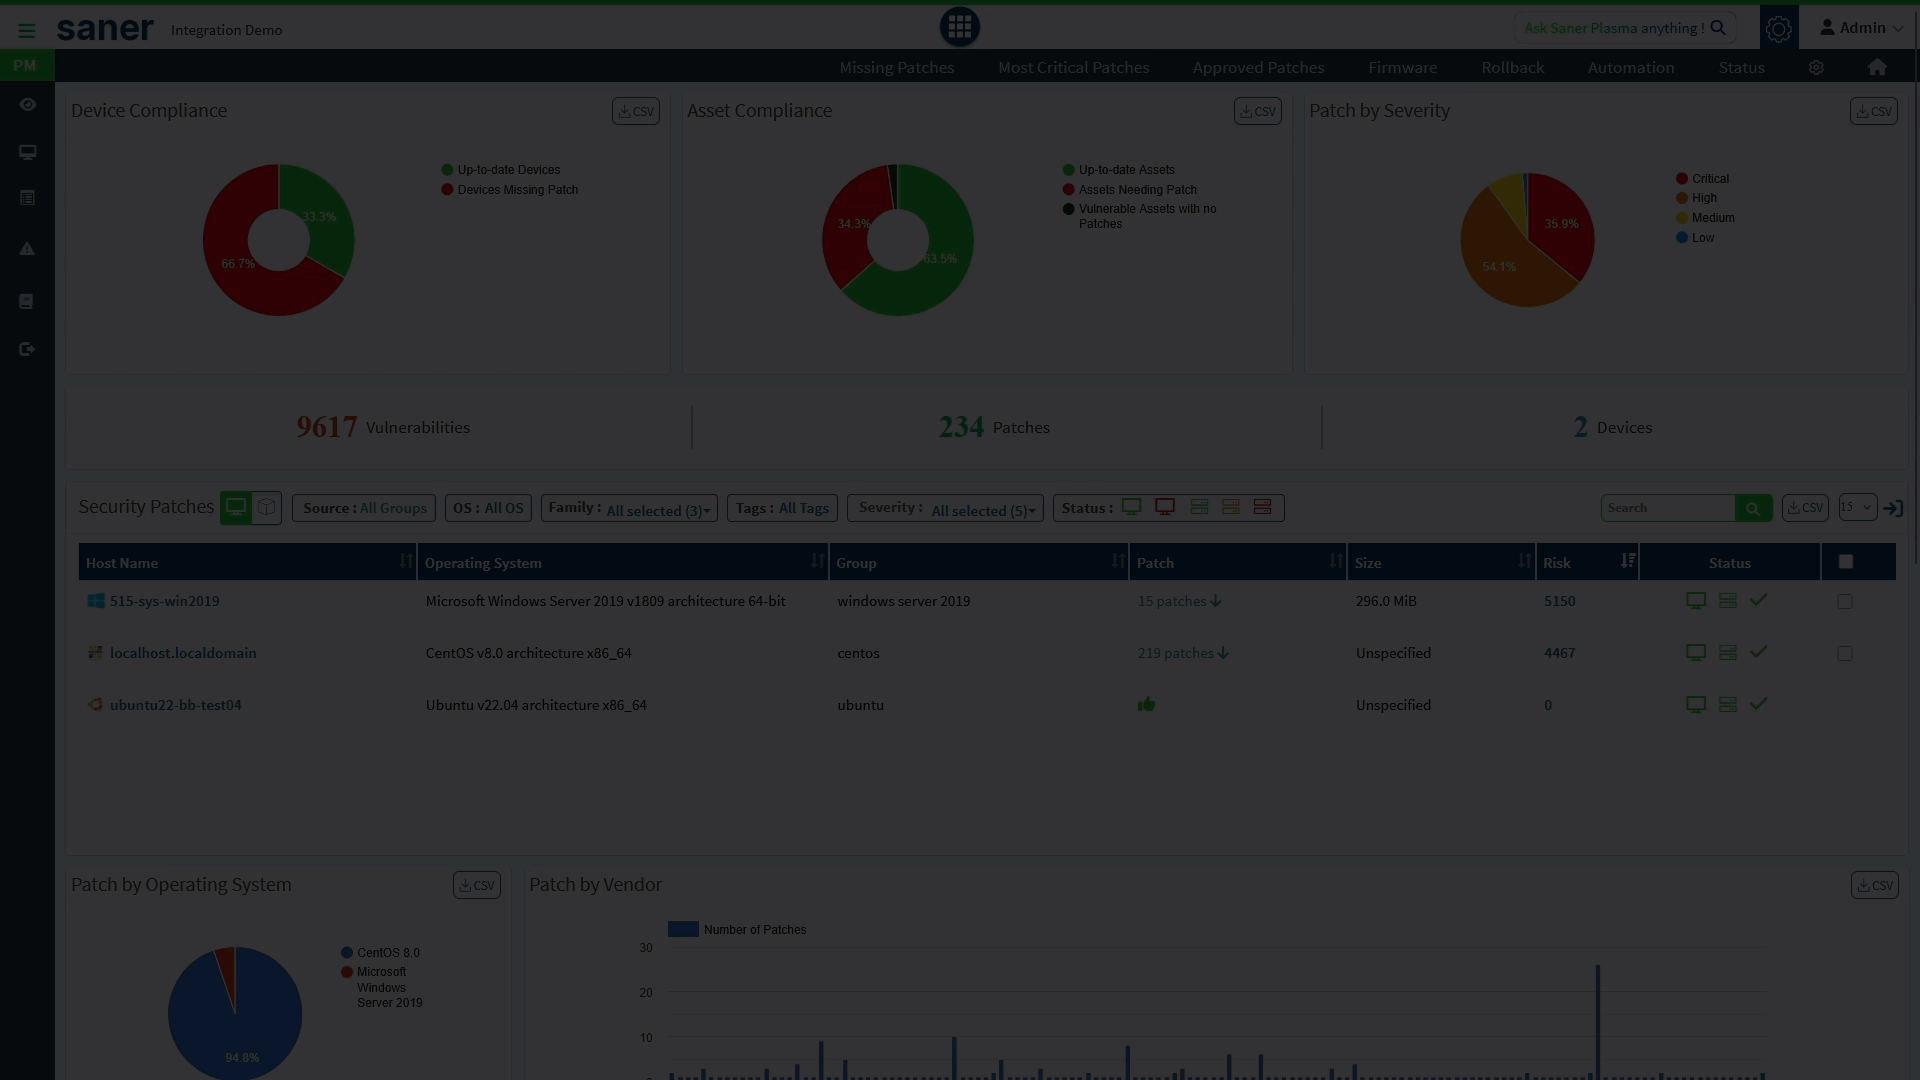Download Patch by Operating System CSV

coord(476,885)
